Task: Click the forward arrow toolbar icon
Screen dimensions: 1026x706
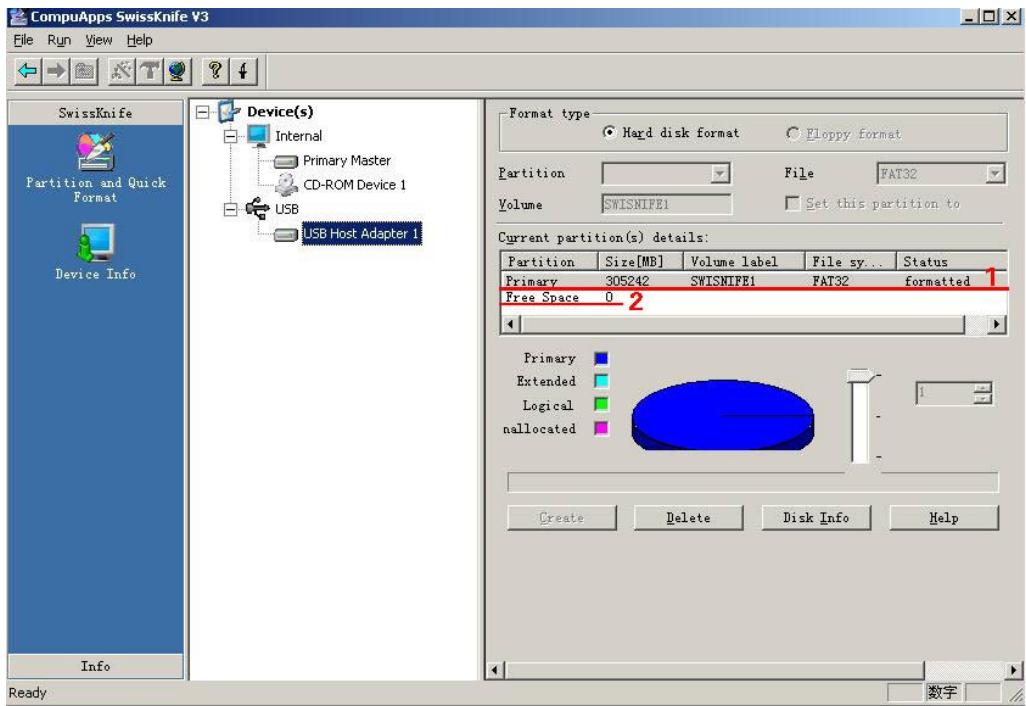Action: pos(56,71)
